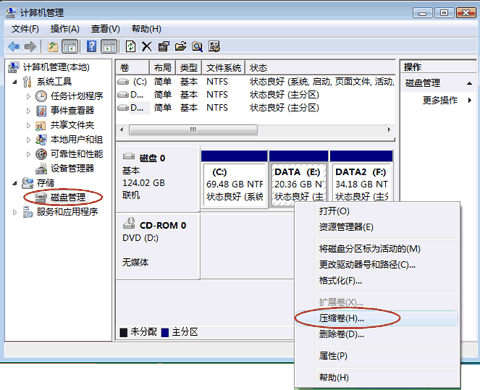This screenshot has width=480, height=390.
Task: Toggle the show/hide console tree icon
Action: coord(70,47)
